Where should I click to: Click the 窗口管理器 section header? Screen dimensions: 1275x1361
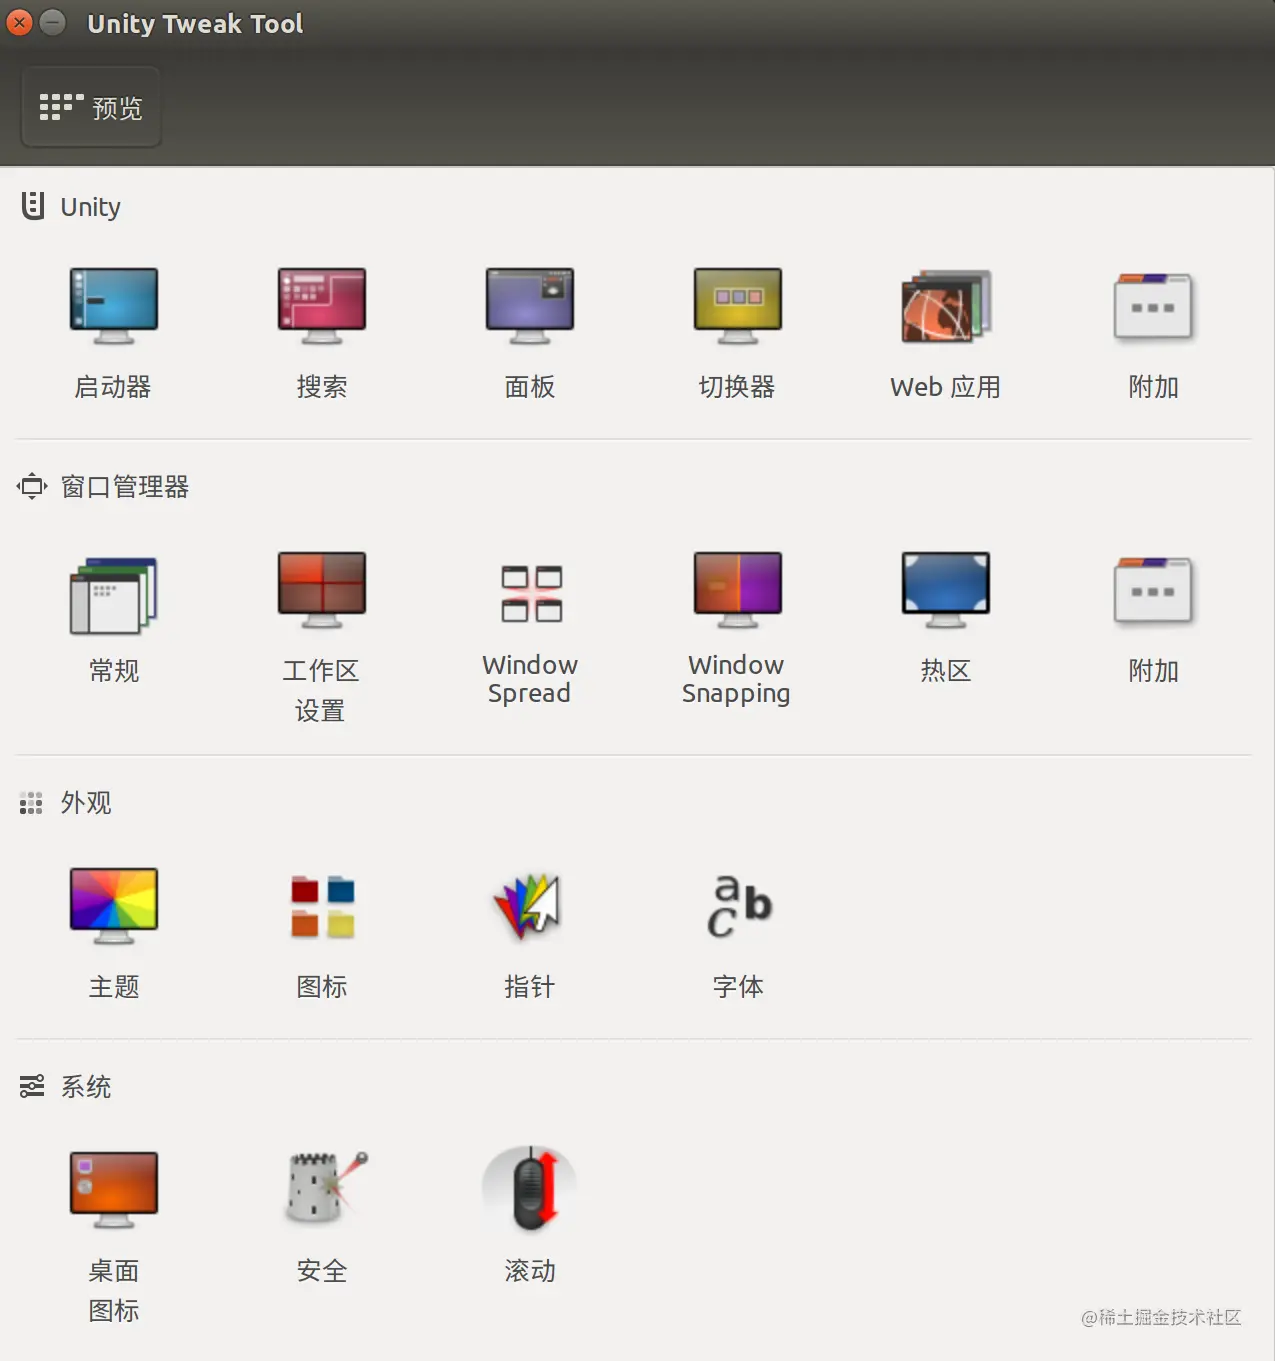pos(103,487)
